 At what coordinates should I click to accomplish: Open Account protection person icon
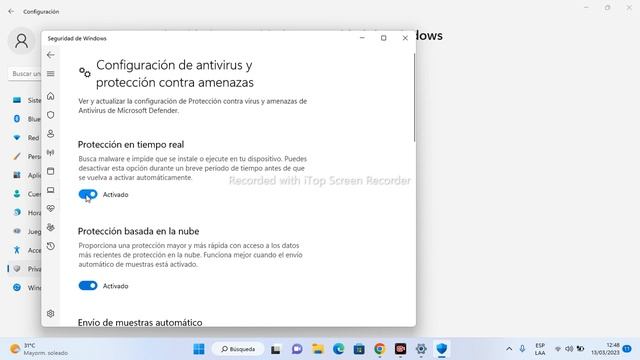click(51, 133)
